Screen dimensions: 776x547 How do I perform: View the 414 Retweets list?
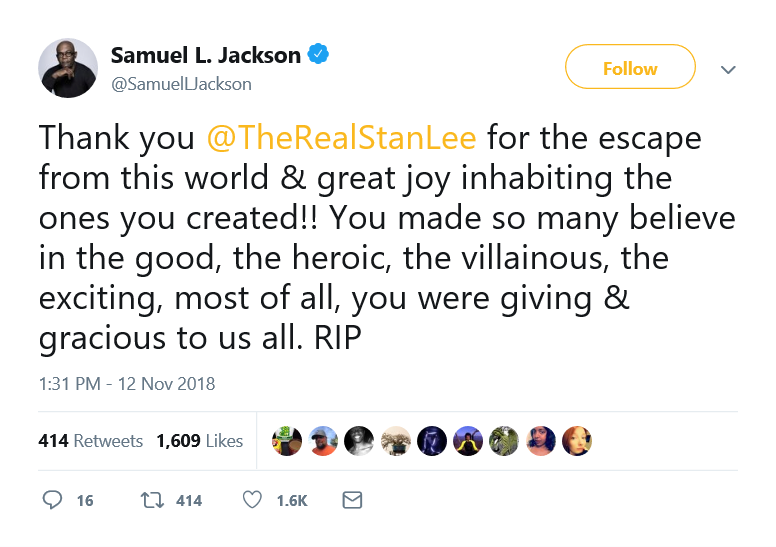[x=91, y=441]
